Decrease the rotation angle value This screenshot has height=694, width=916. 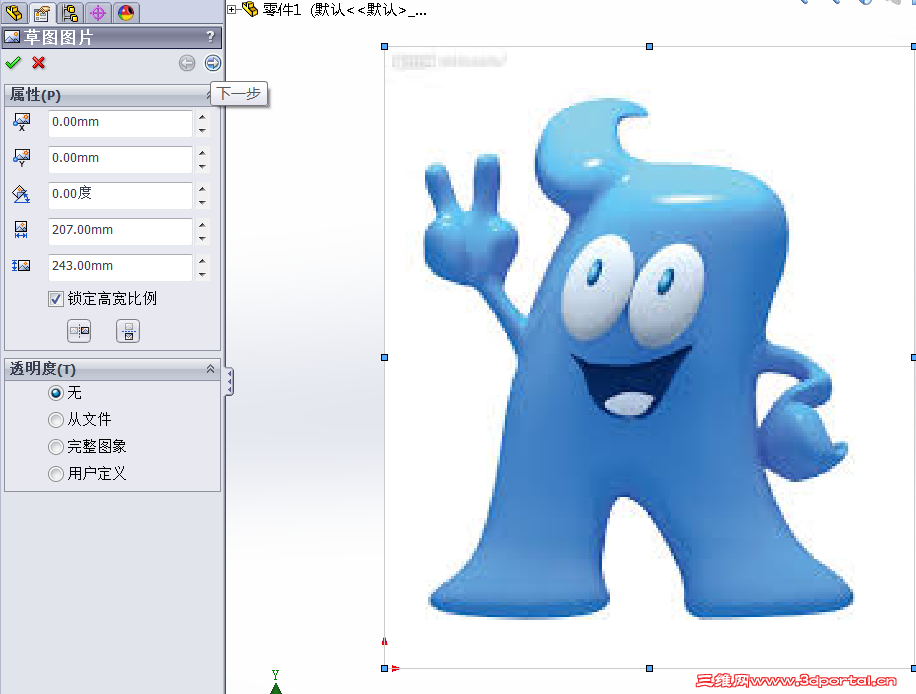(202, 202)
